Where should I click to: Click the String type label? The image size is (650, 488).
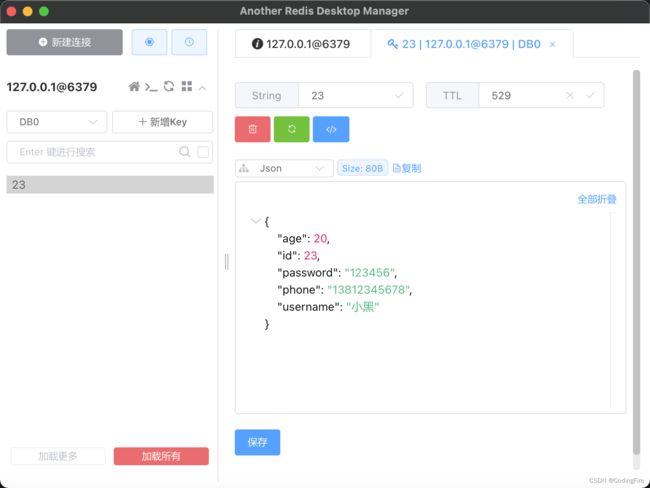267,95
